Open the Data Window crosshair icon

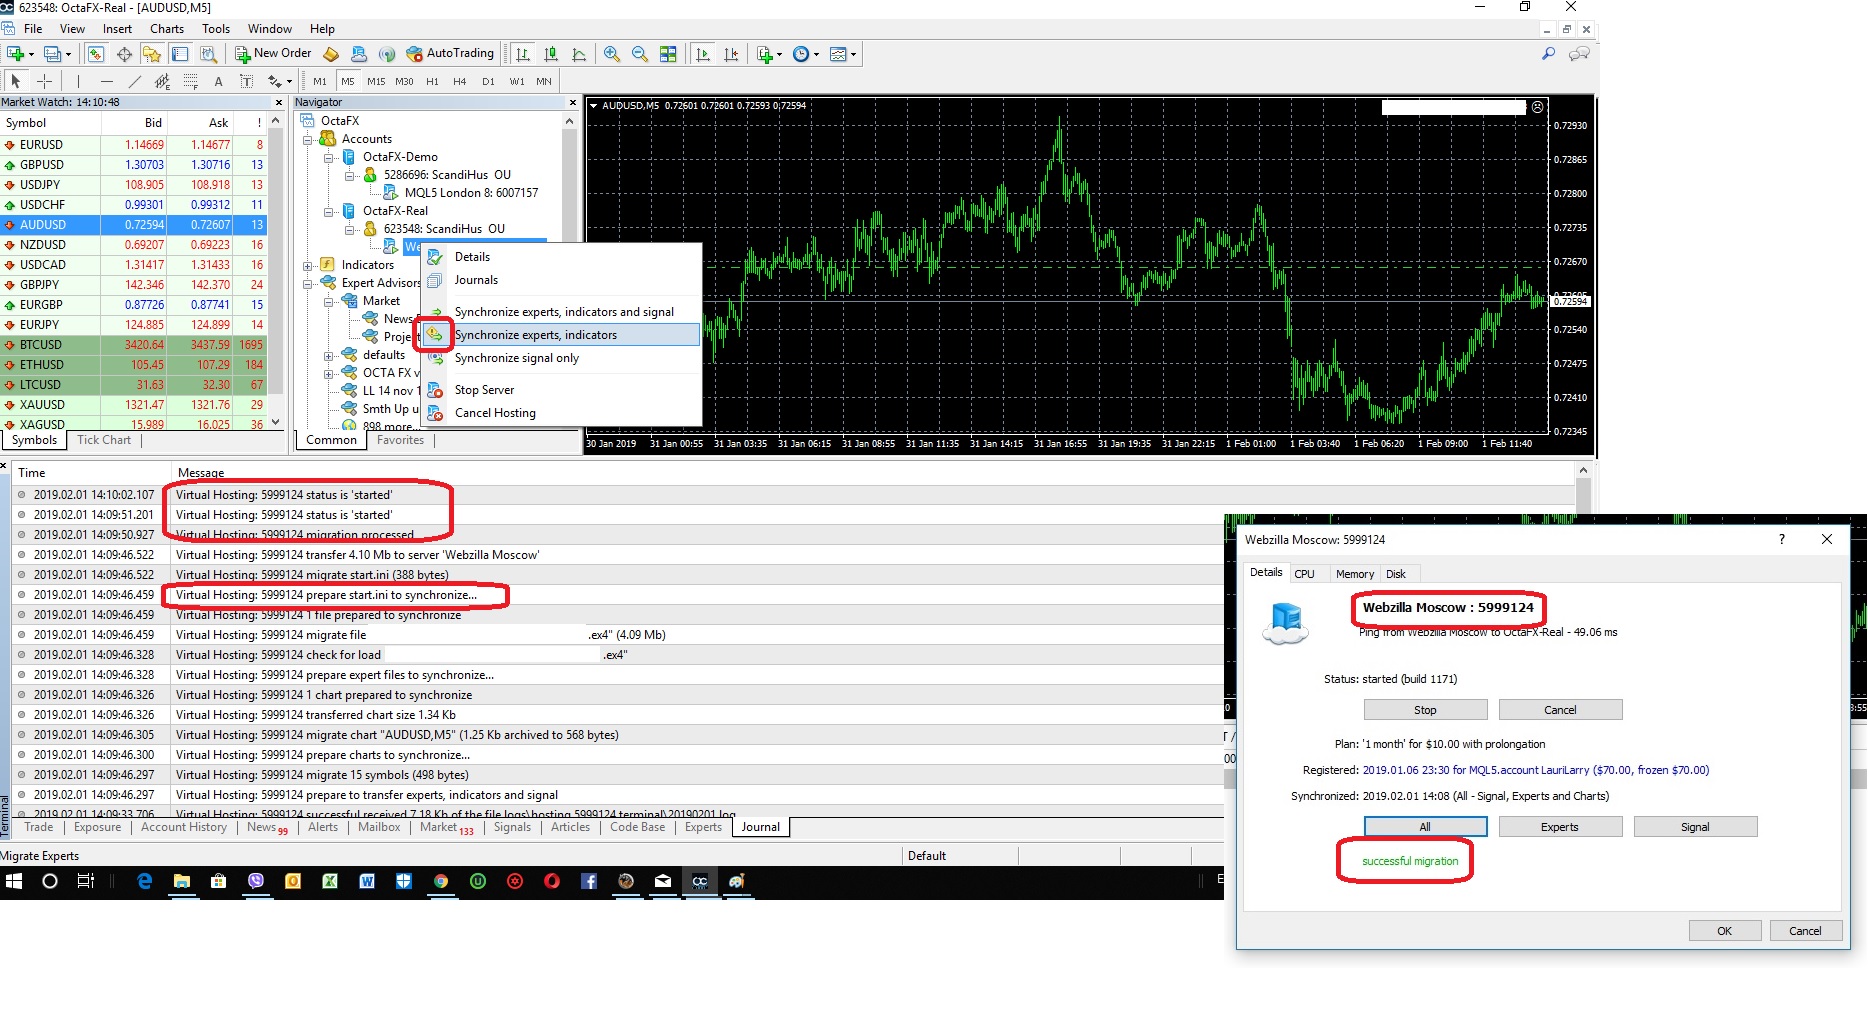click(x=124, y=54)
